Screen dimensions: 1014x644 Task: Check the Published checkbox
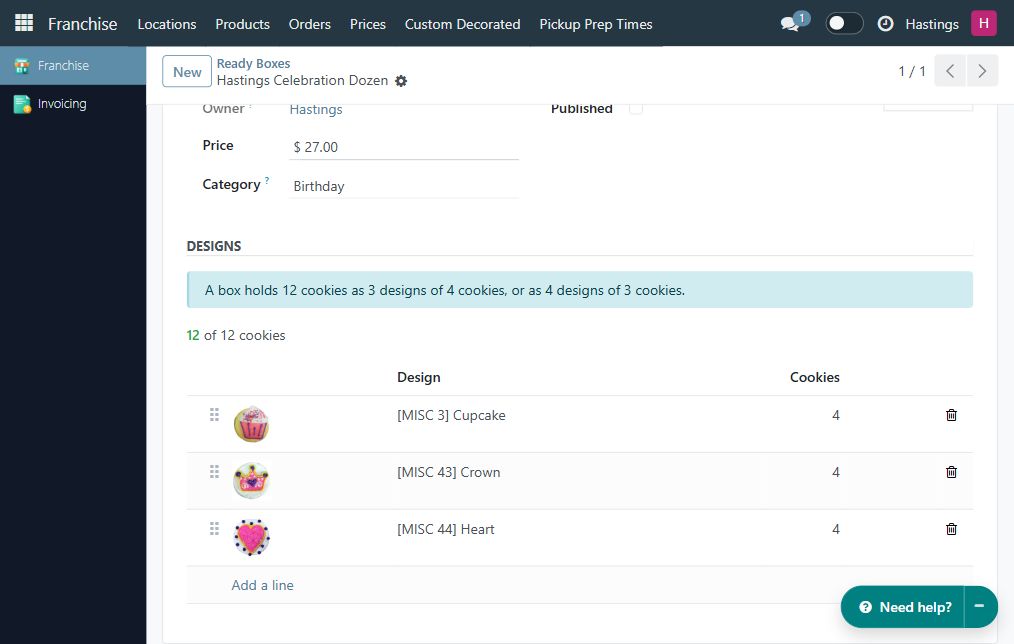(636, 108)
